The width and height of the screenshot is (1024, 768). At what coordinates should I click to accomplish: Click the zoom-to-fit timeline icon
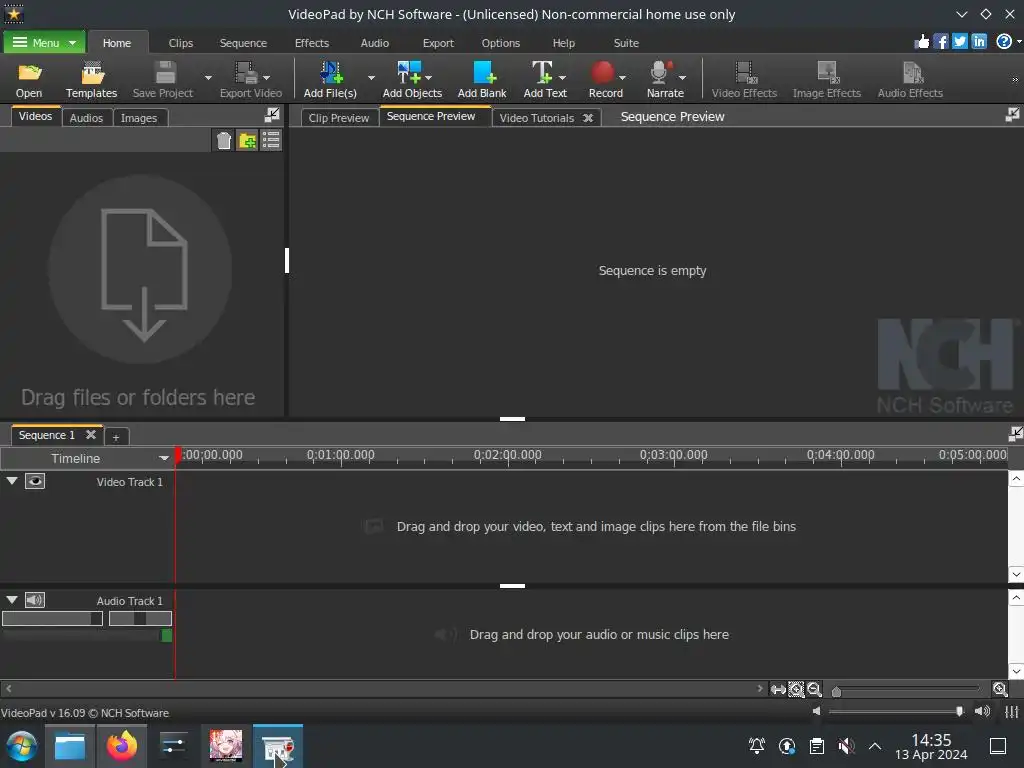(778, 690)
